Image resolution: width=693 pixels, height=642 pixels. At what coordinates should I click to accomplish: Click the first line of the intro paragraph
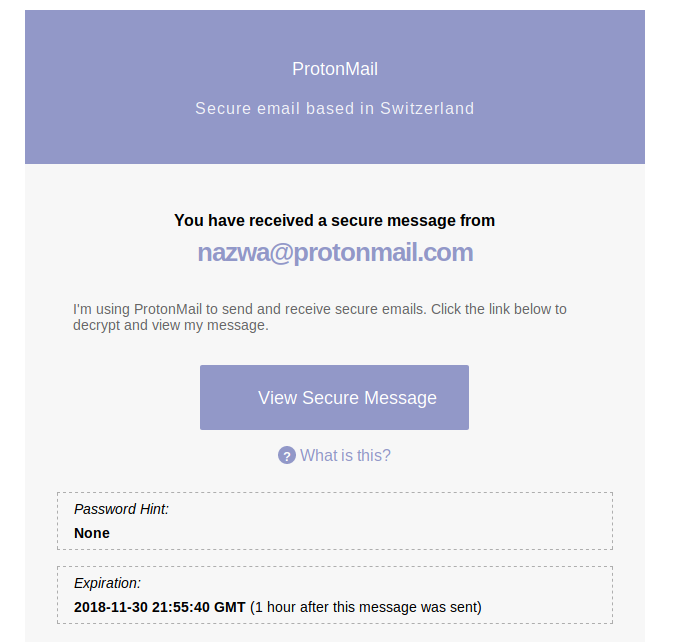tap(320, 309)
